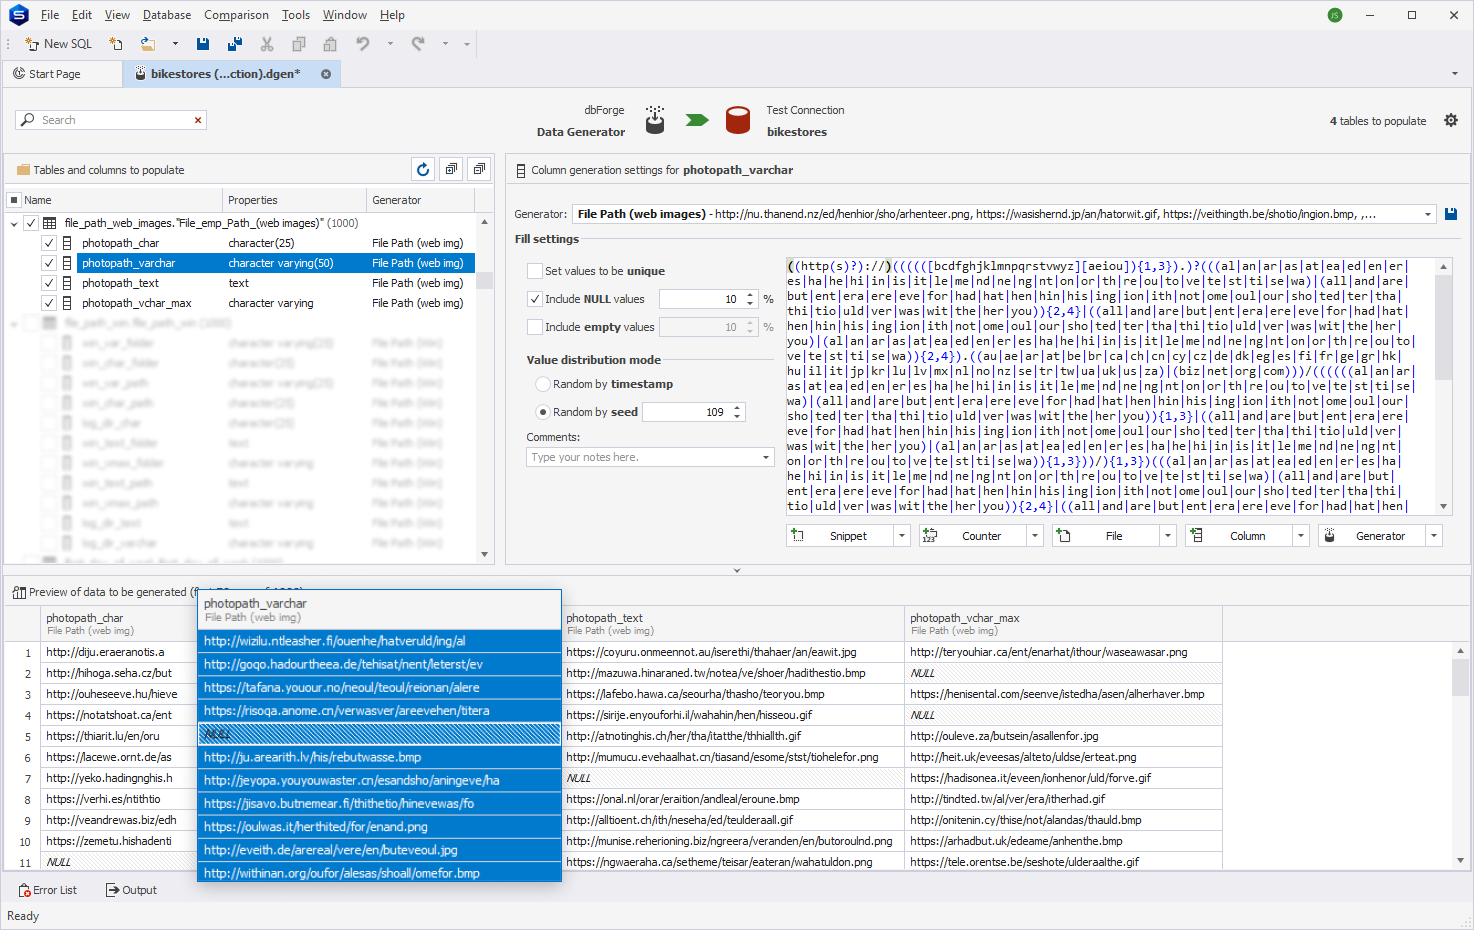This screenshot has height=930, width=1474.
Task: Open the File menu
Action: click(50, 15)
